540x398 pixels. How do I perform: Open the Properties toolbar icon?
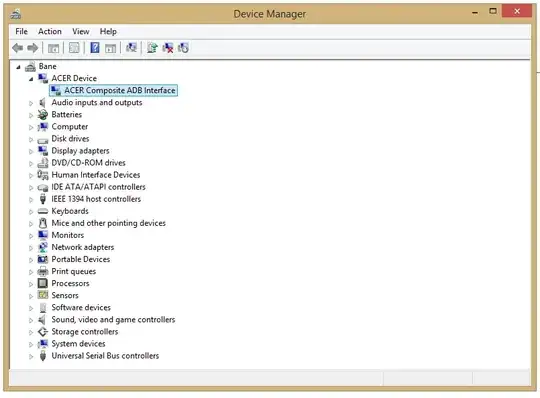[74, 48]
